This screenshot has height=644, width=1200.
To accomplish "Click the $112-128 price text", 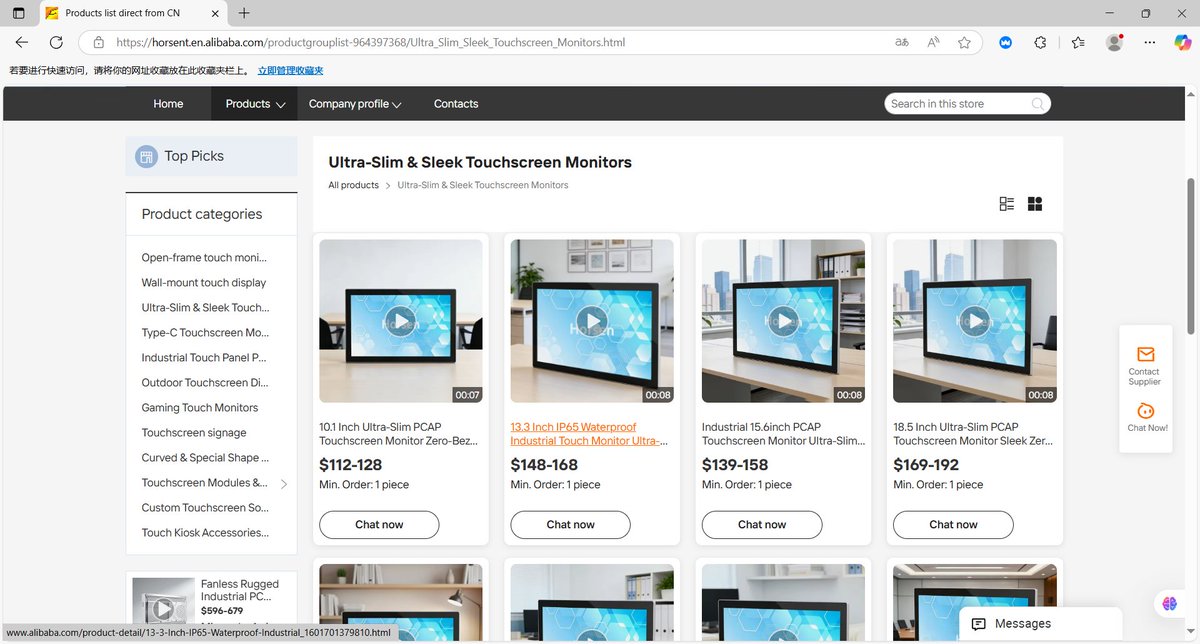I will click(350, 465).
